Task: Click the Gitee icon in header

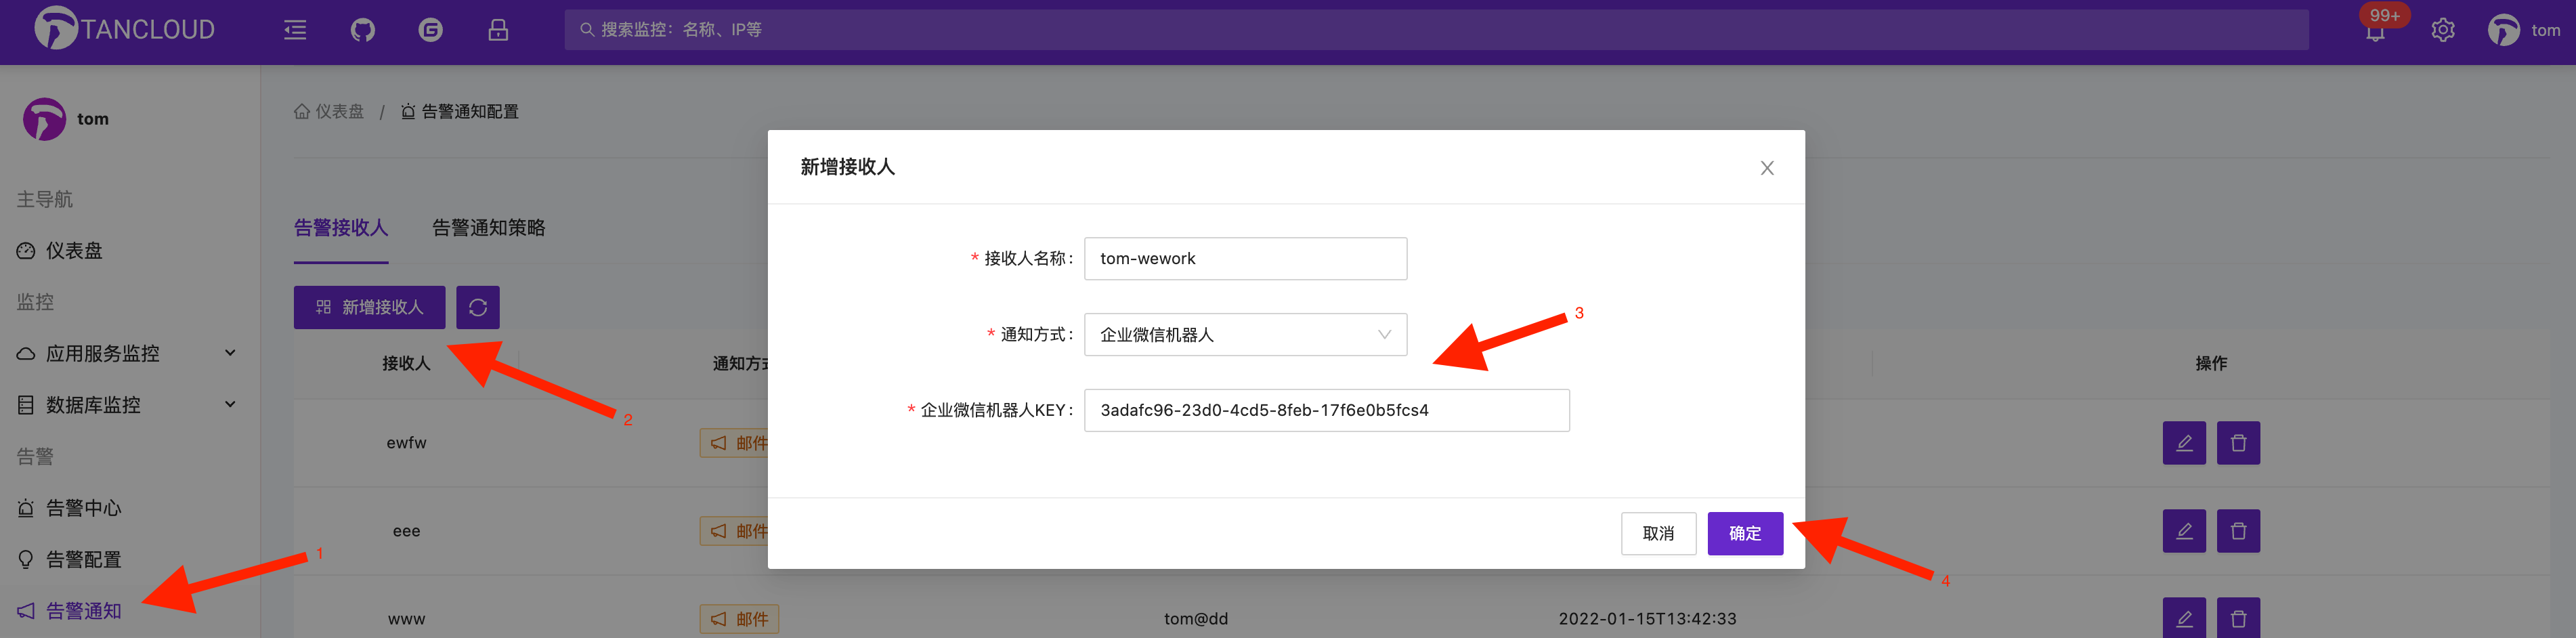Action: pos(430,30)
